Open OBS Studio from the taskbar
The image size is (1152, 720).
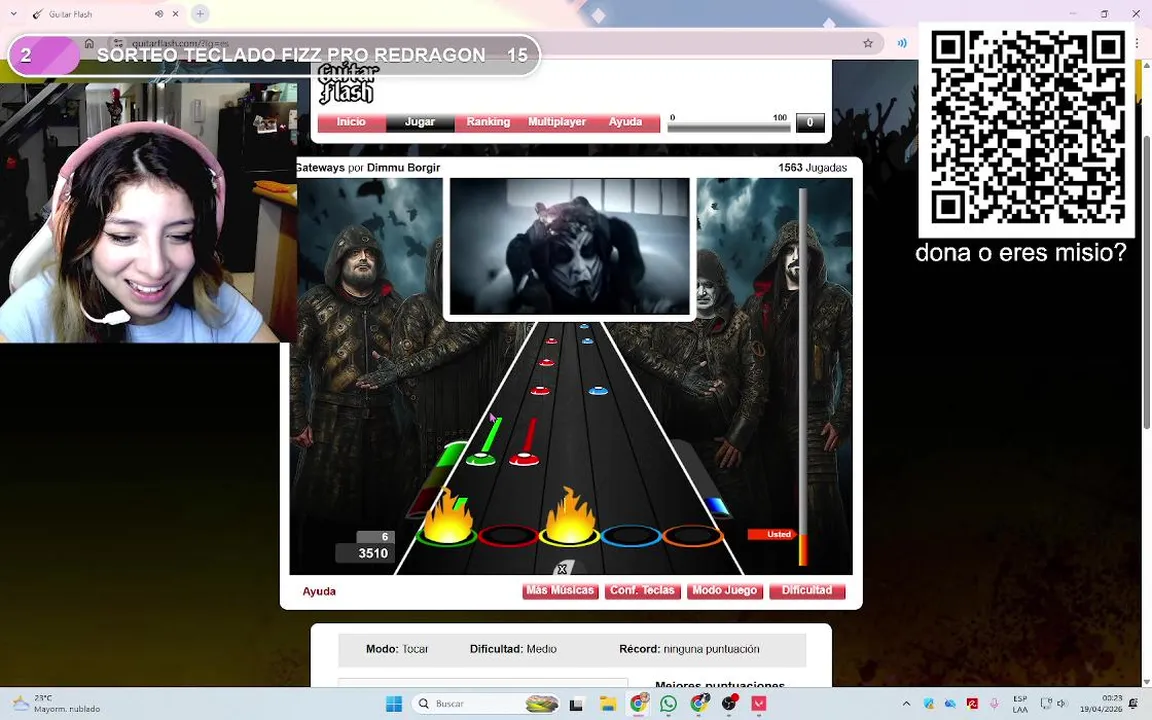[729, 704]
